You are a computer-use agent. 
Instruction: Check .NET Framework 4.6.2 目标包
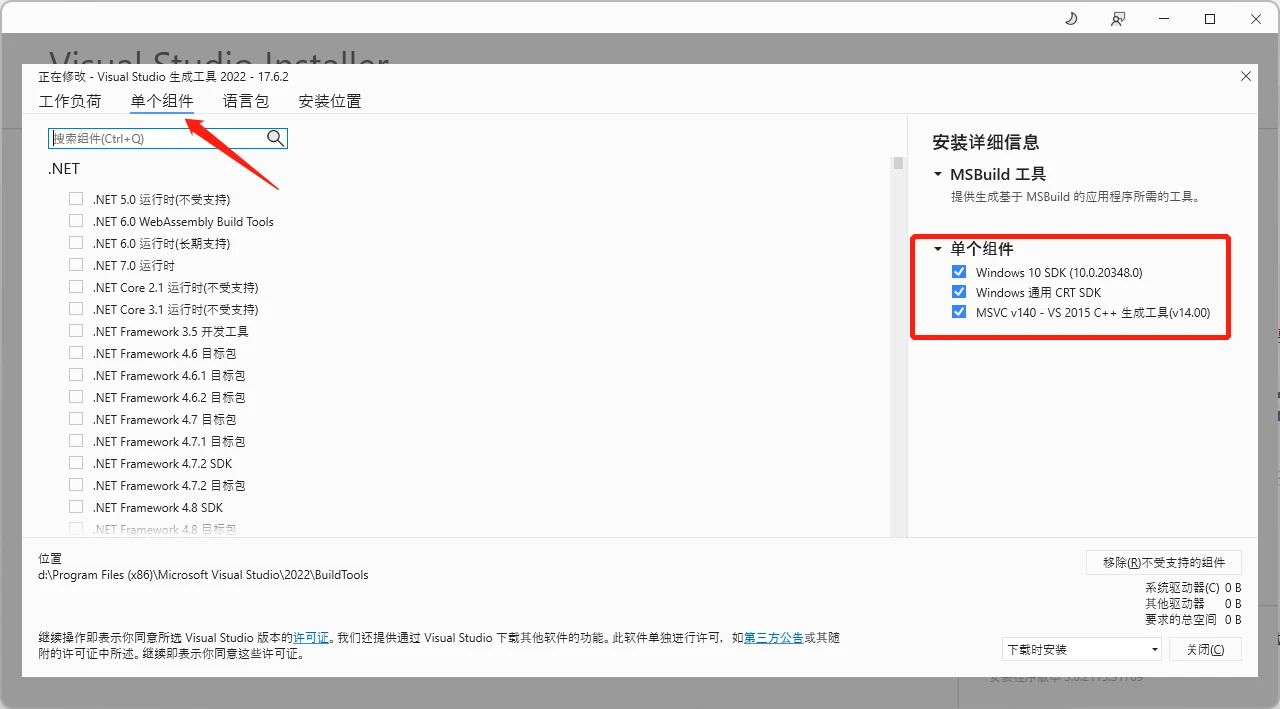(76, 397)
